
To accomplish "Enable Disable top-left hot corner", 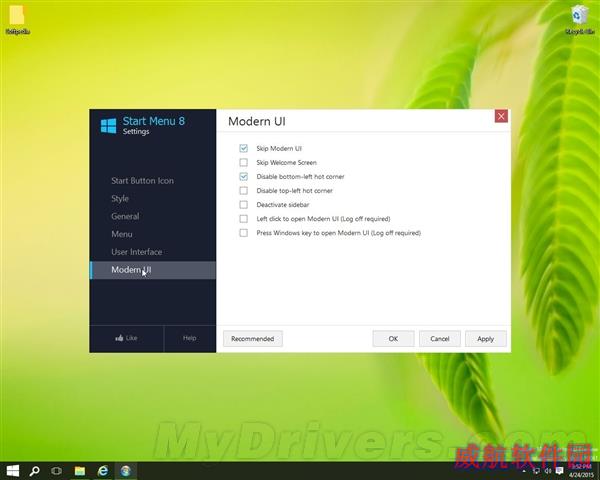I will 243,191.
